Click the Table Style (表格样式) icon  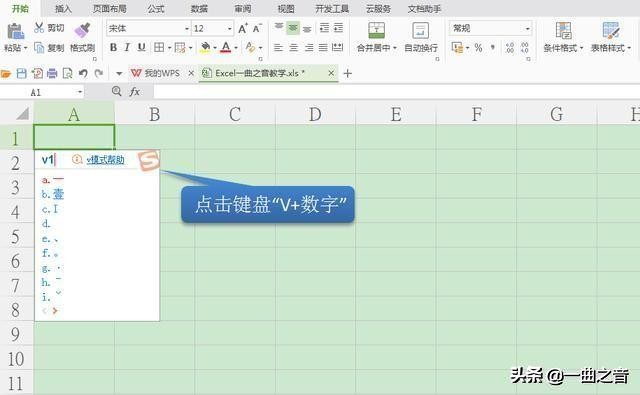coord(611,31)
